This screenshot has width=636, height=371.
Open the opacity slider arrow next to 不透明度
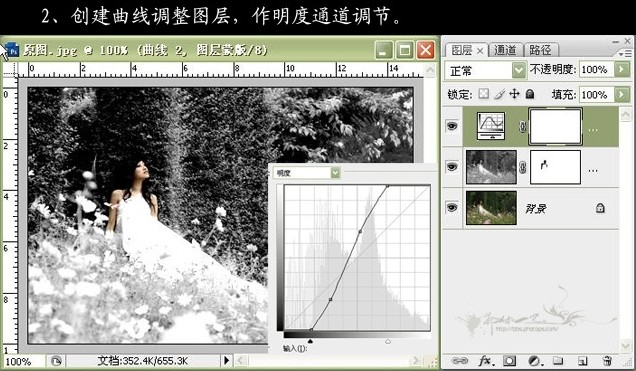pos(622,69)
